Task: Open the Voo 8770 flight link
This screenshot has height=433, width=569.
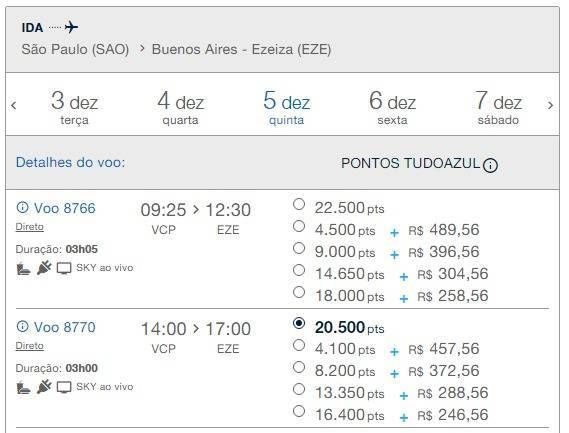Action: tap(65, 327)
